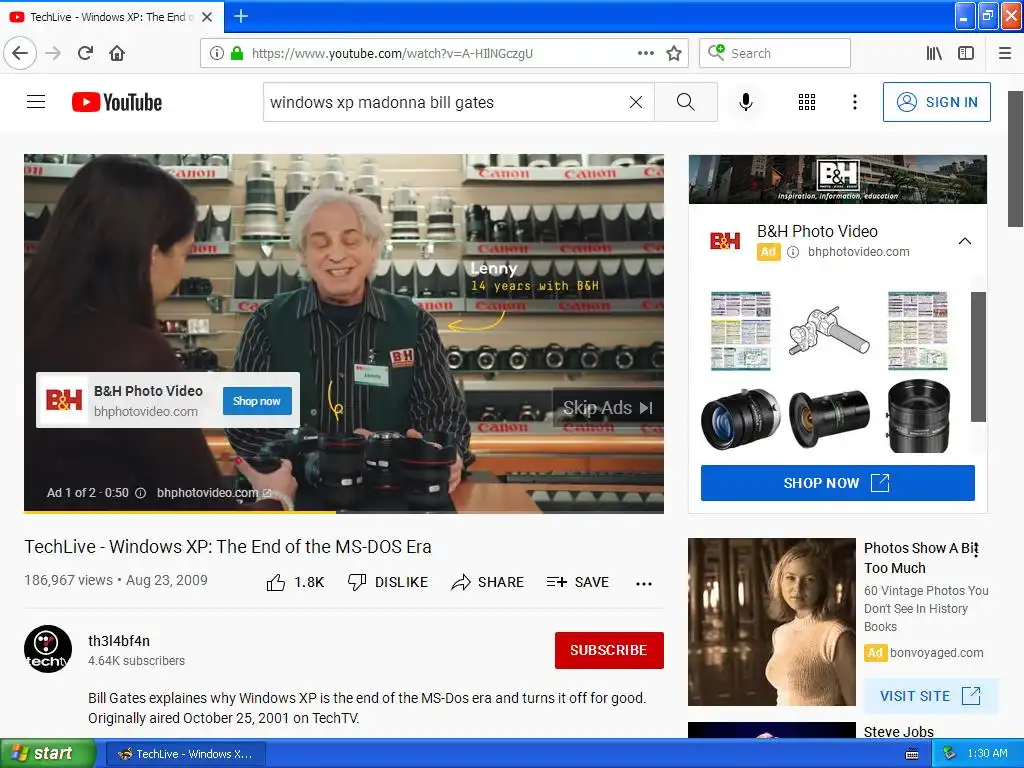The width and height of the screenshot is (1024, 768).
Task: Click the ad product list scrollbar
Action: [x=978, y=357]
